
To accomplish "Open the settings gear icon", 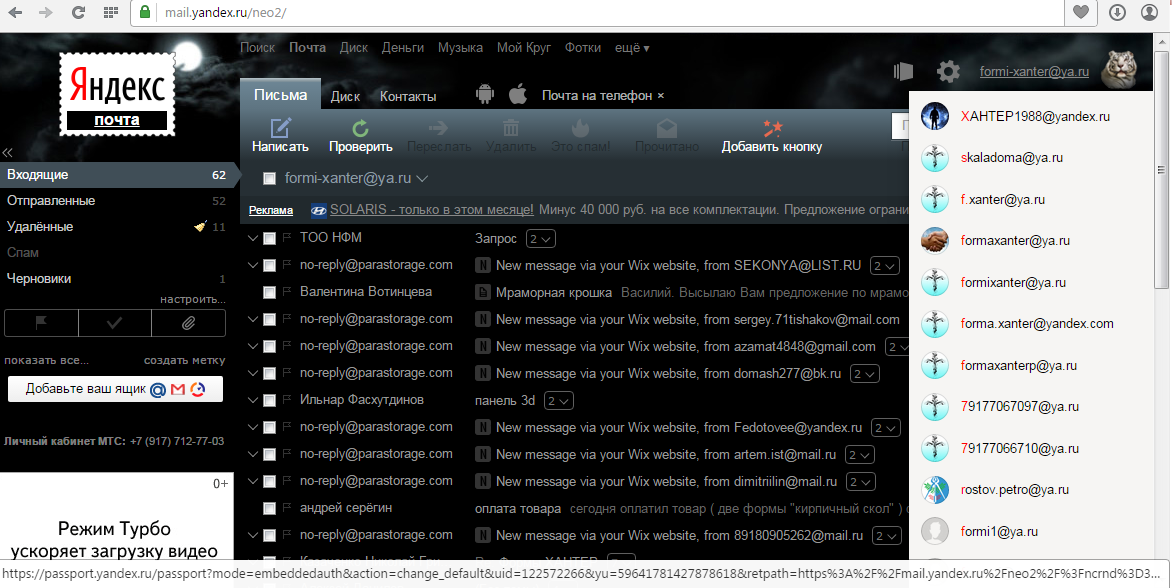I will click(x=949, y=72).
